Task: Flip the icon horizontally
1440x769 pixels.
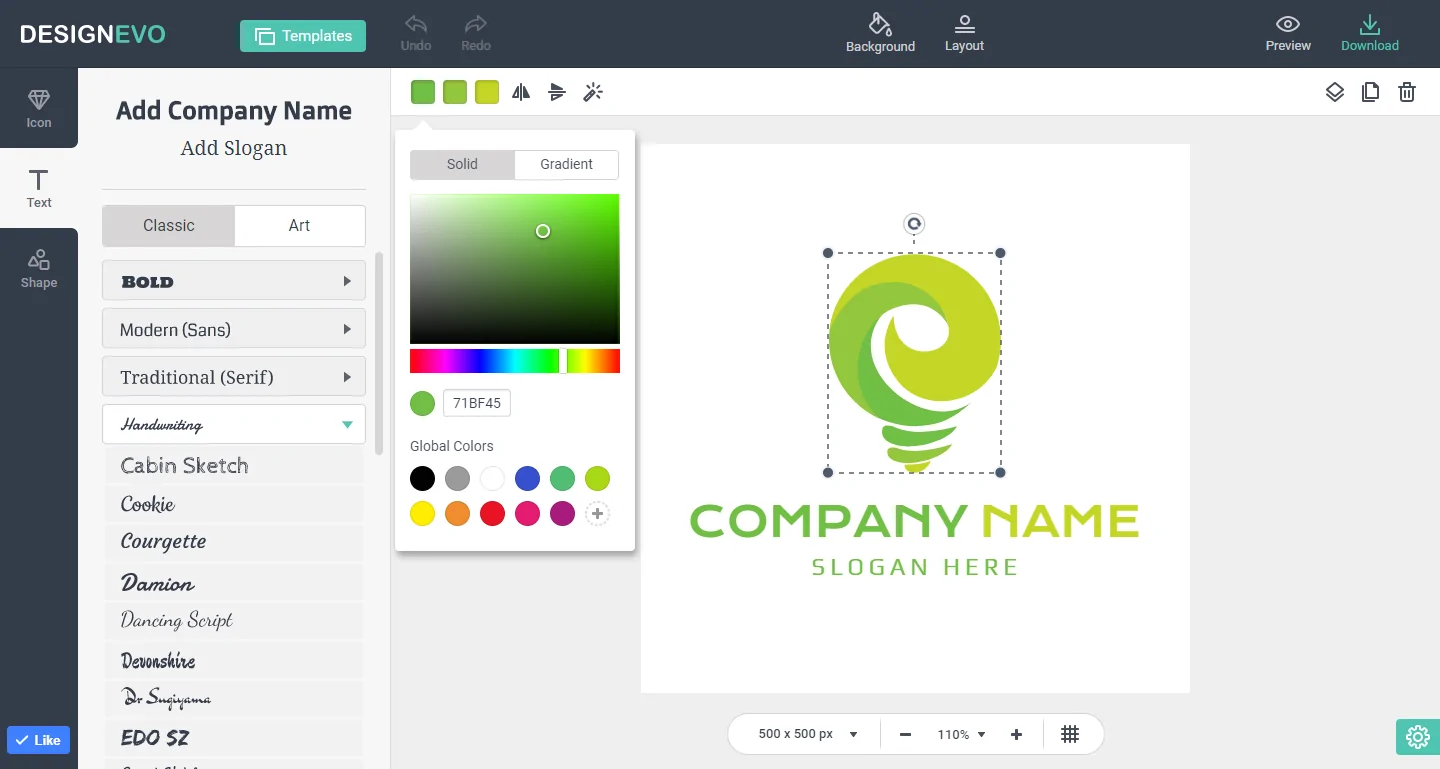Action: point(520,91)
